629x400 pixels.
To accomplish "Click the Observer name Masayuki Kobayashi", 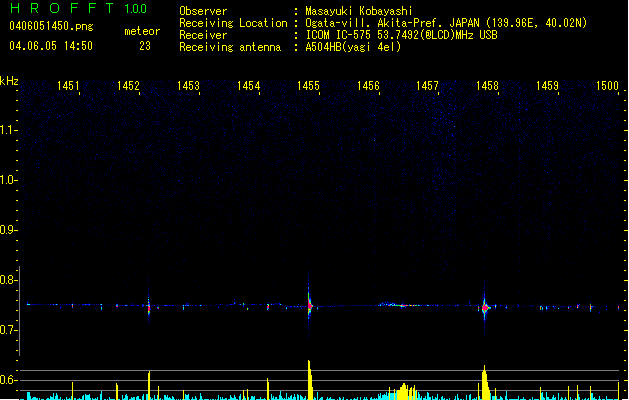I will point(359,11).
